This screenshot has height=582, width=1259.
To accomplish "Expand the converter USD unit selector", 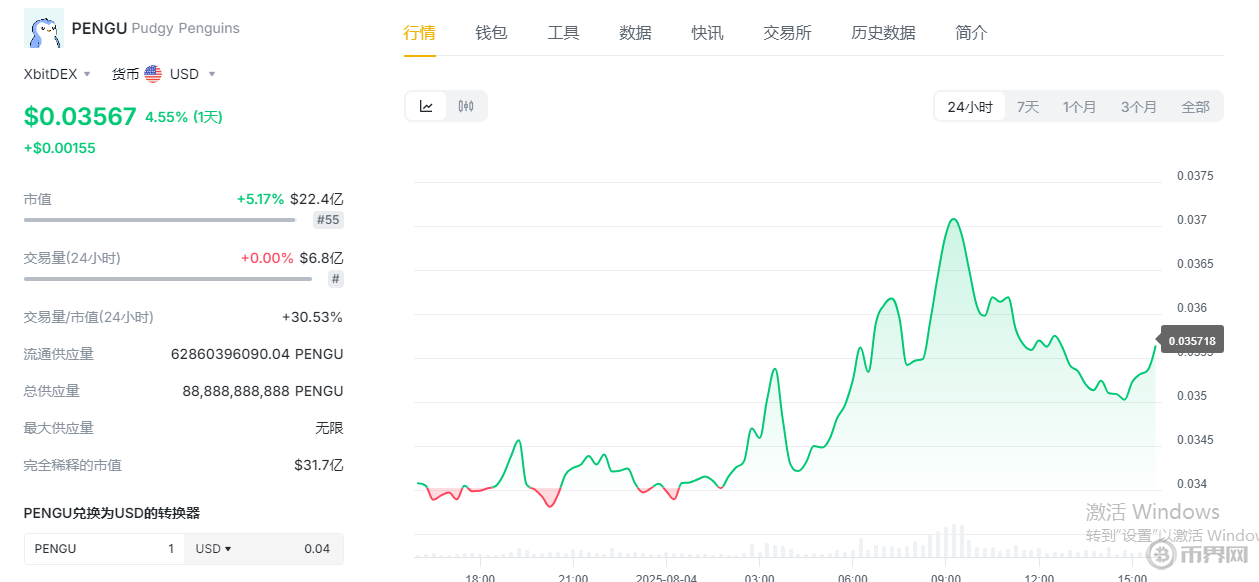I will tap(213, 548).
